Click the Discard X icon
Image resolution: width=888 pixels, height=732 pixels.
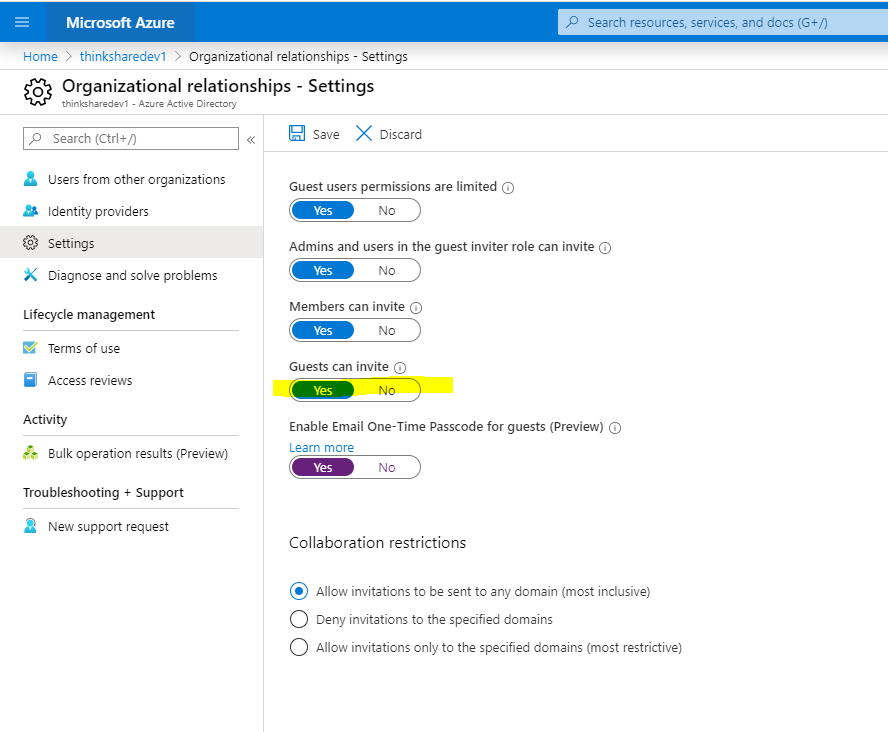[364, 134]
